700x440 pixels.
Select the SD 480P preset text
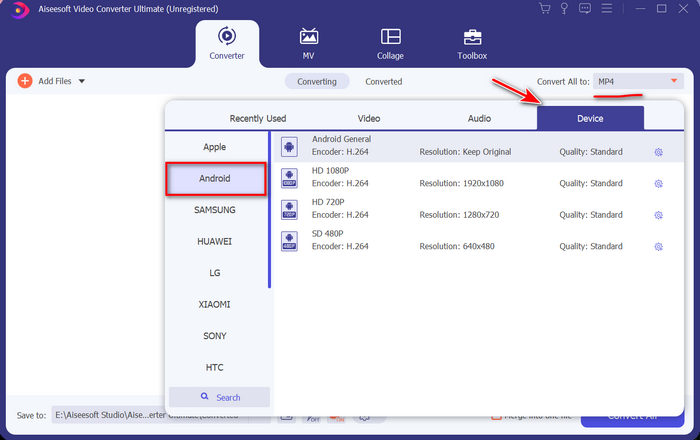pyautogui.click(x=328, y=233)
